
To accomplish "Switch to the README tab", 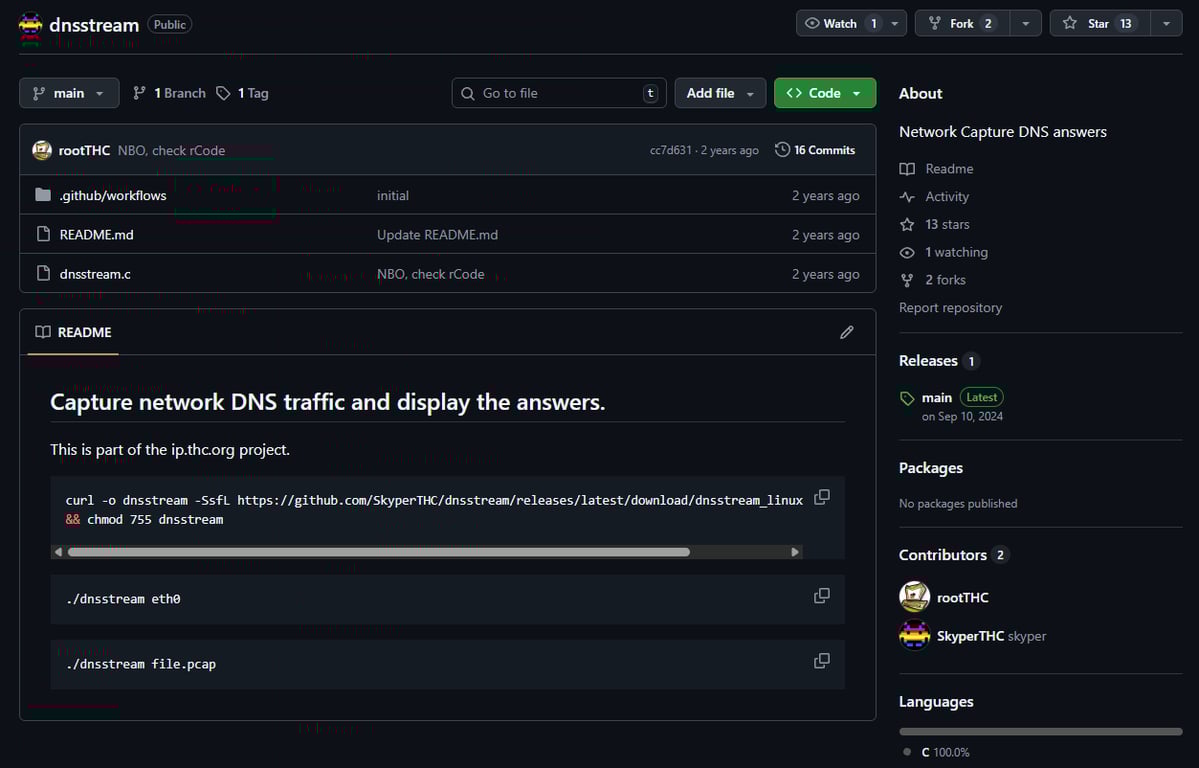I will (x=72, y=332).
